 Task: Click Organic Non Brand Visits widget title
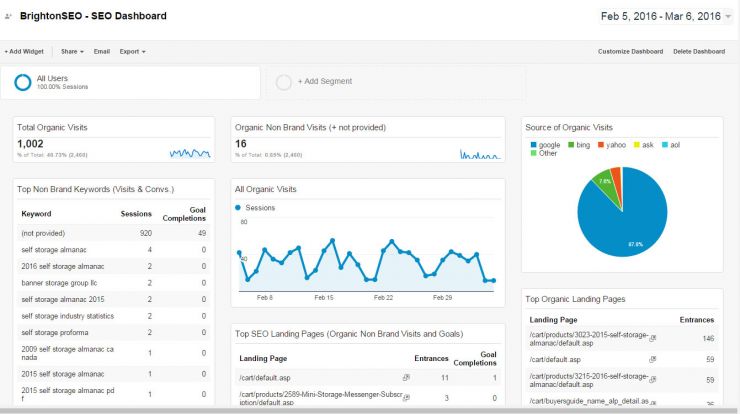311,127
